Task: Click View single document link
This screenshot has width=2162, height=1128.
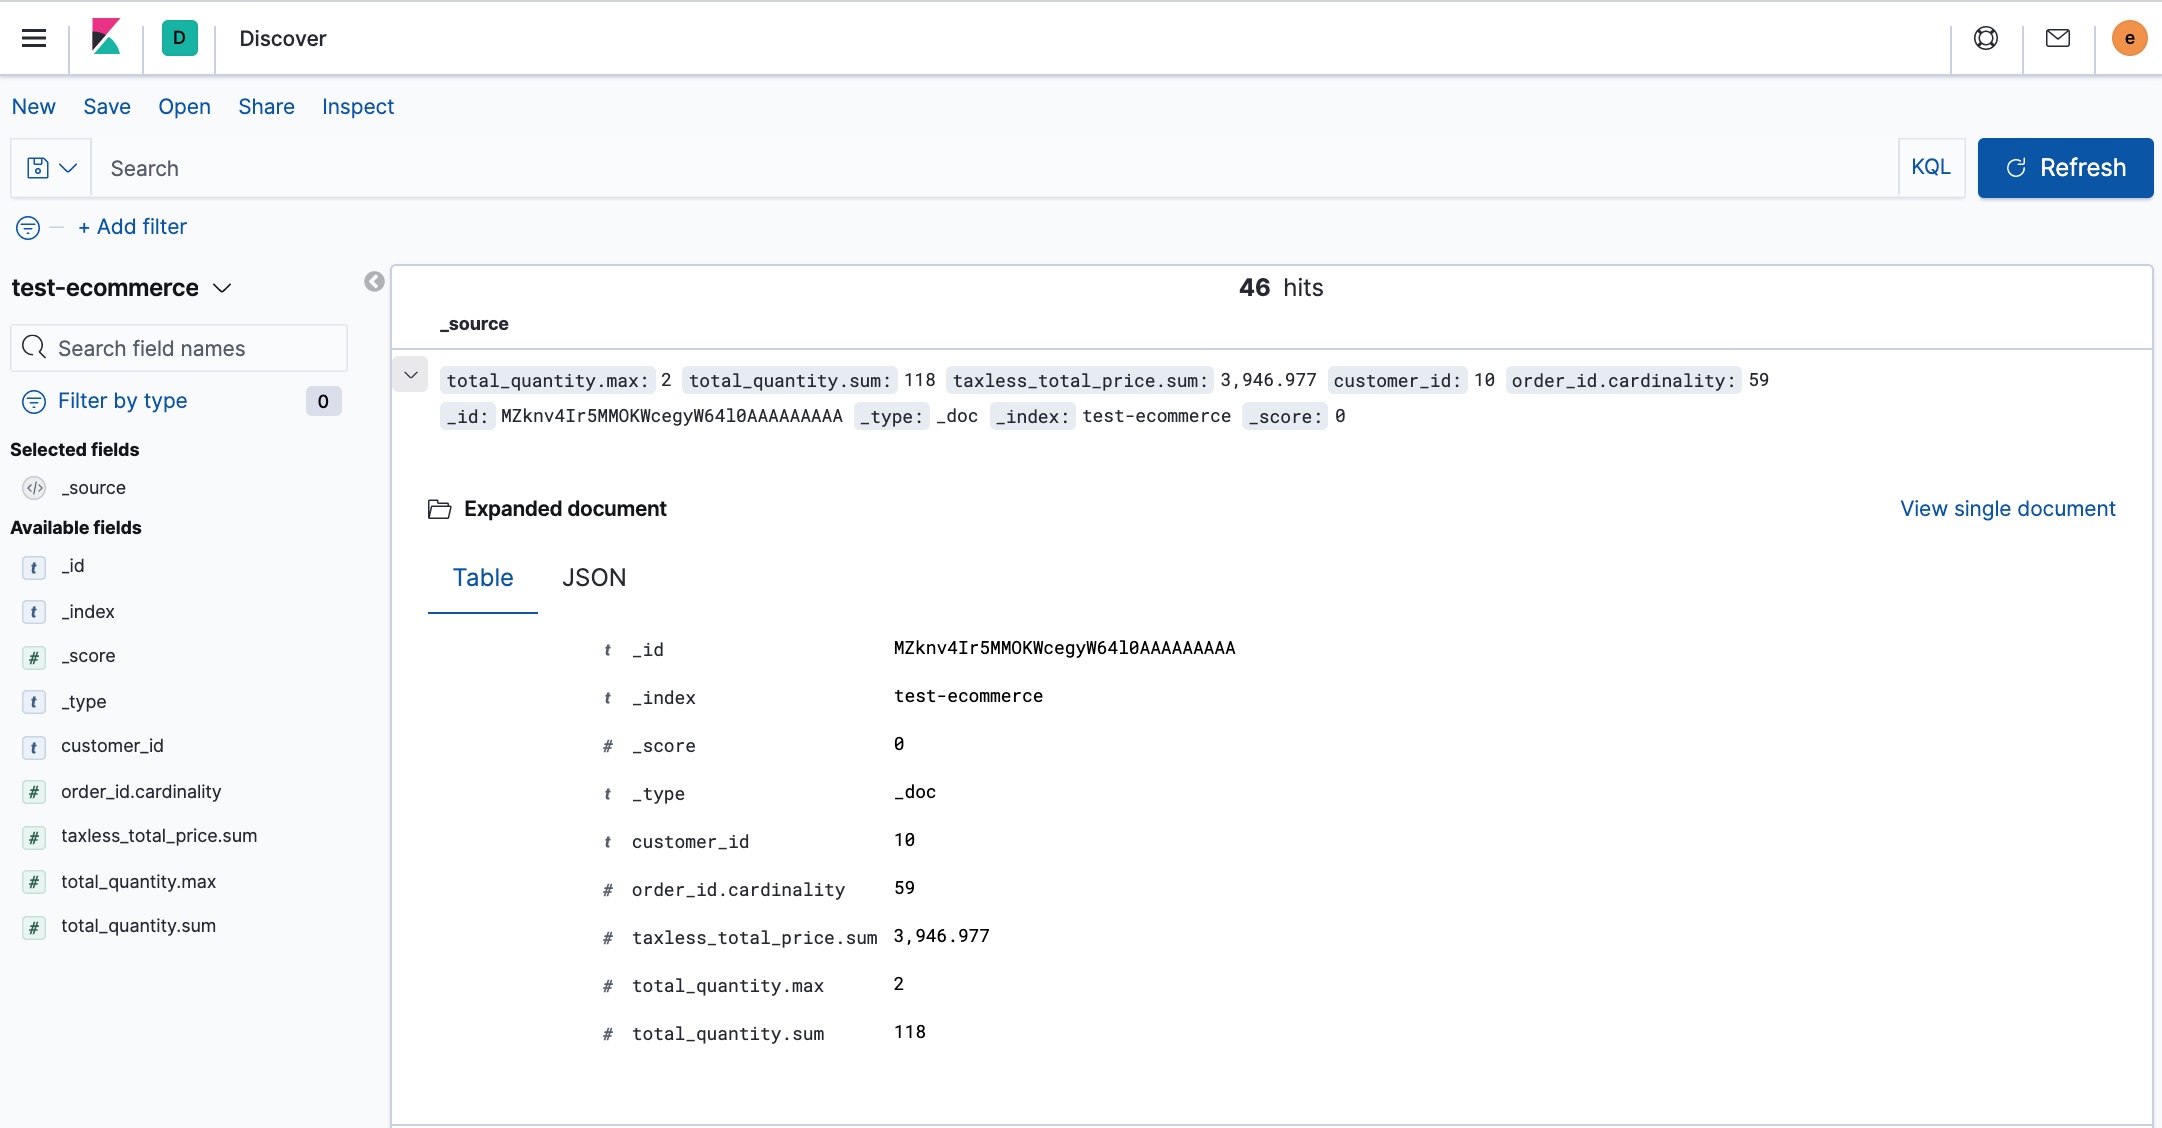Action: coord(2008,508)
